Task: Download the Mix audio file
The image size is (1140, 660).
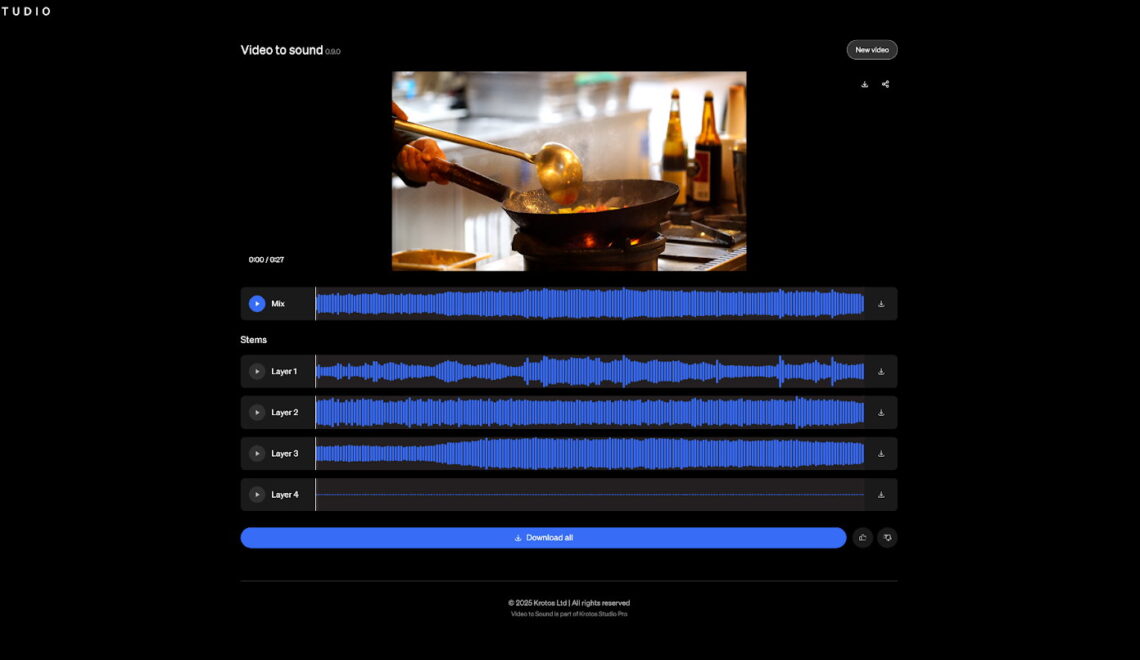Action: click(x=881, y=304)
